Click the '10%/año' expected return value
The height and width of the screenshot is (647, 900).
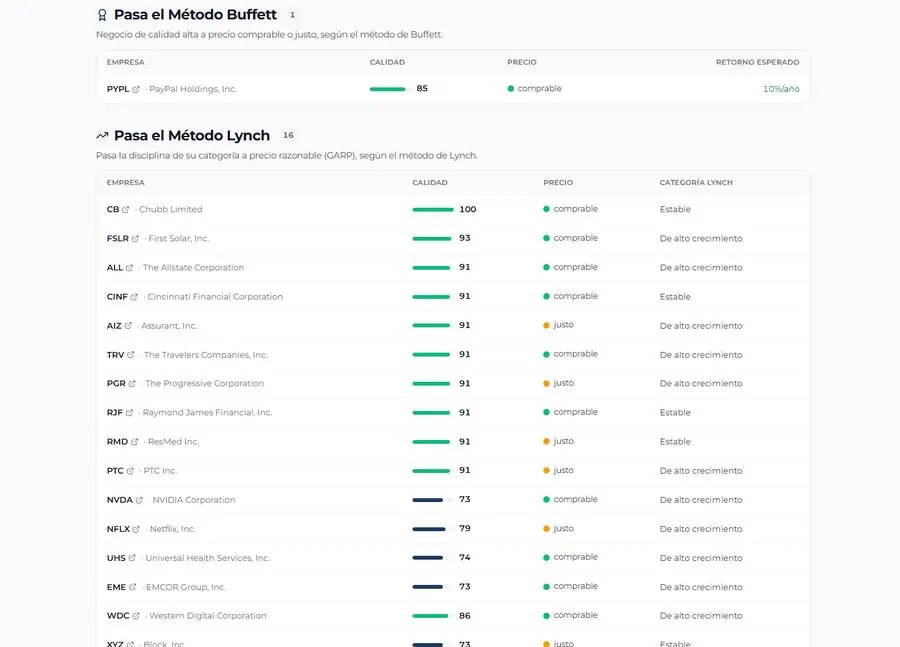tap(781, 89)
